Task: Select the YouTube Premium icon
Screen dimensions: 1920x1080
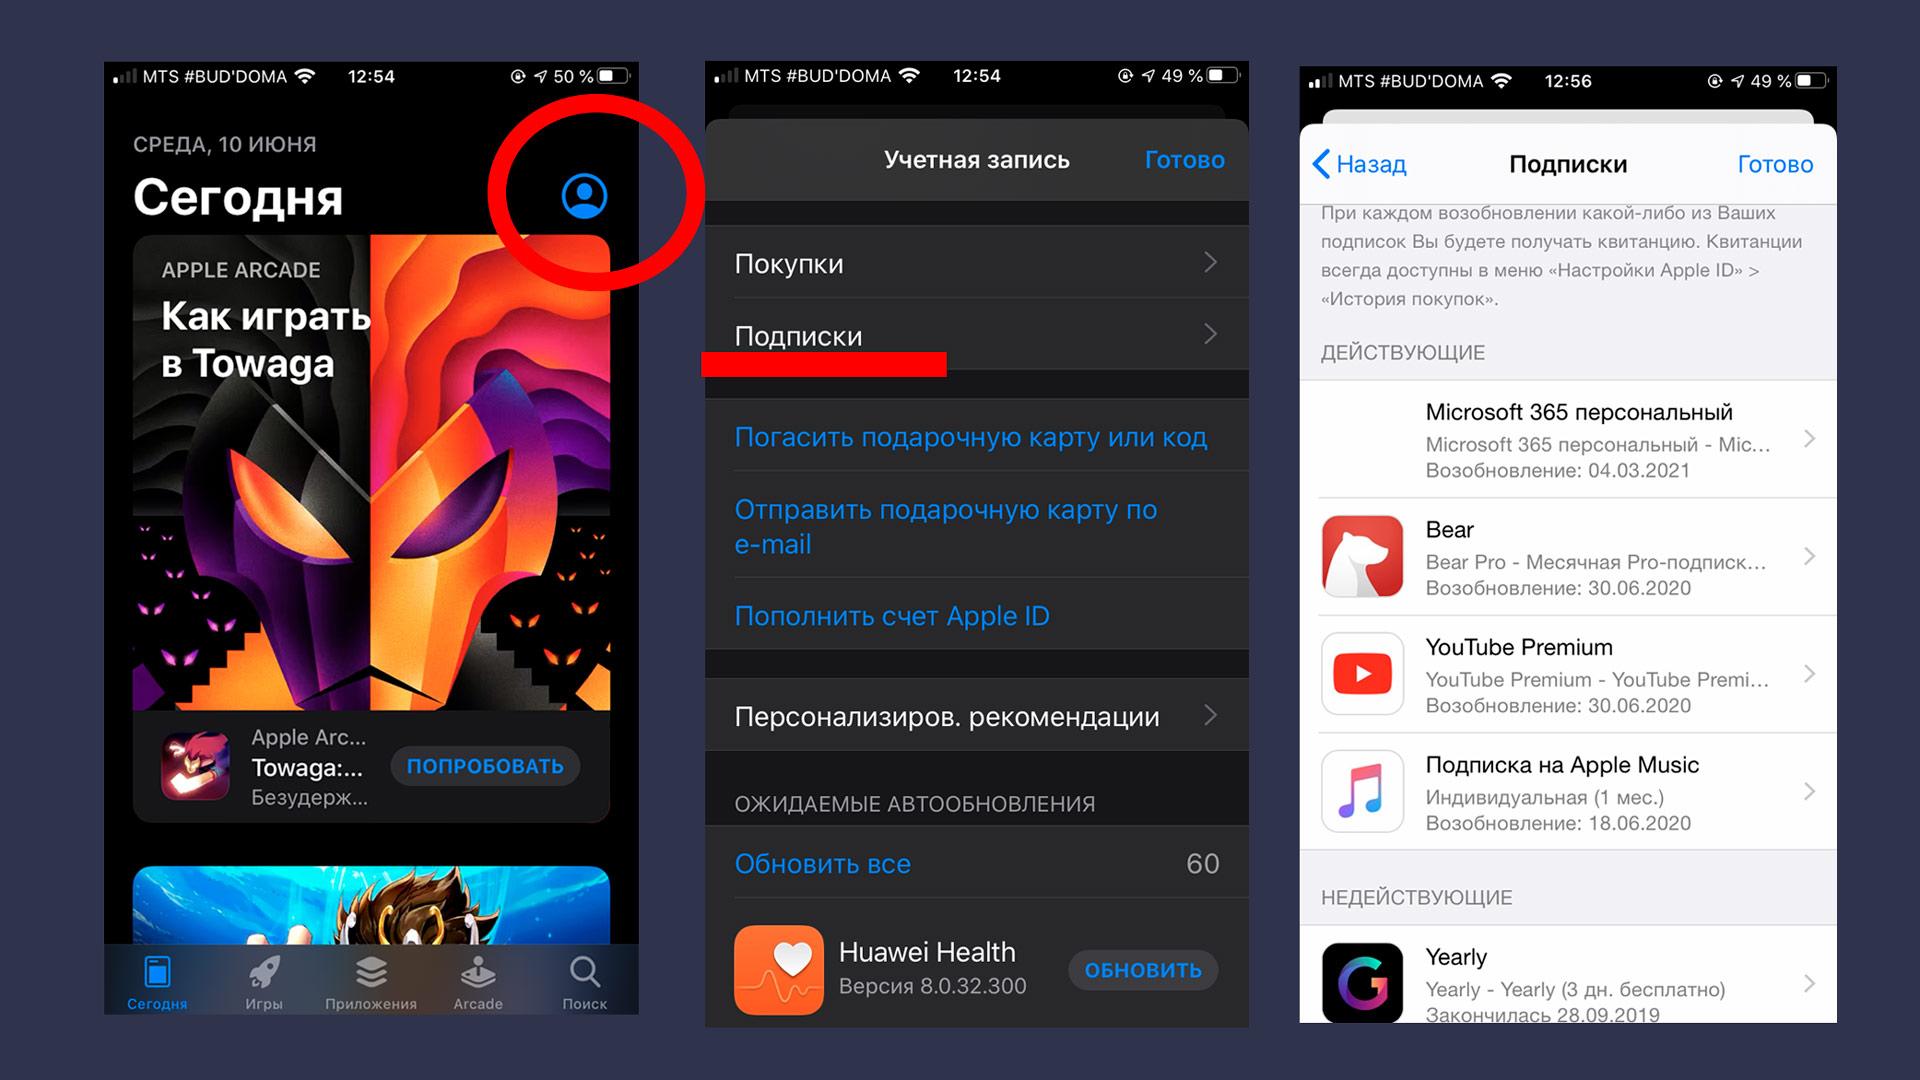Action: pyautogui.click(x=1362, y=674)
